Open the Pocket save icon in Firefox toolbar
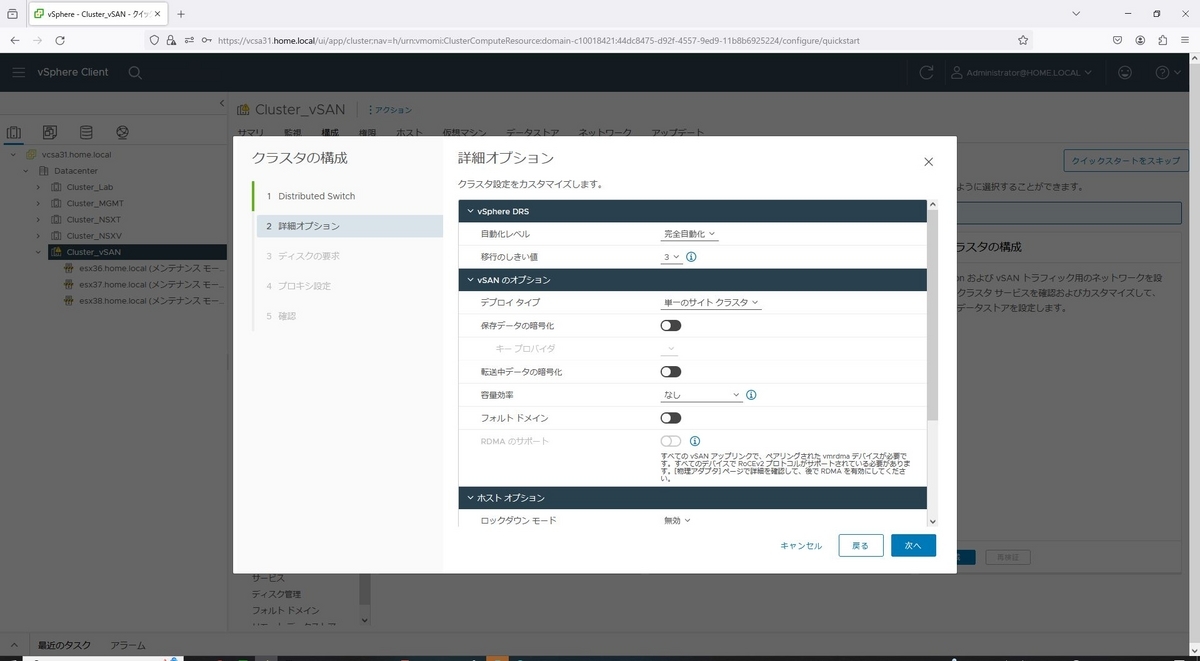Screen dimensions: 1200x661 point(1117,40)
